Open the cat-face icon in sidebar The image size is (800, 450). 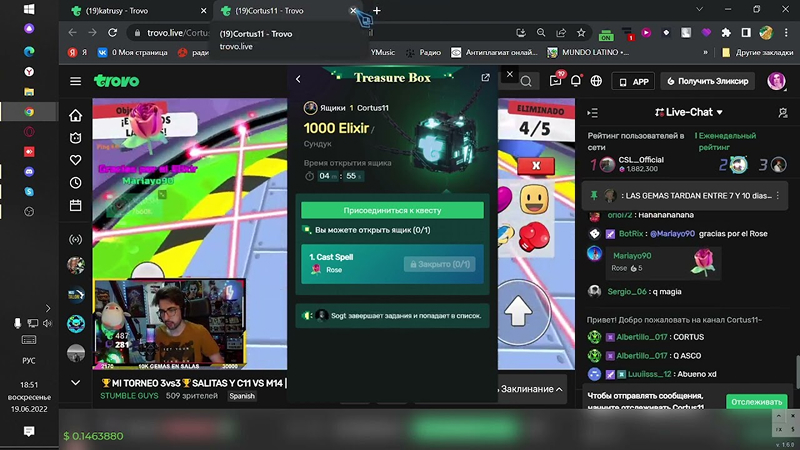pos(76,138)
